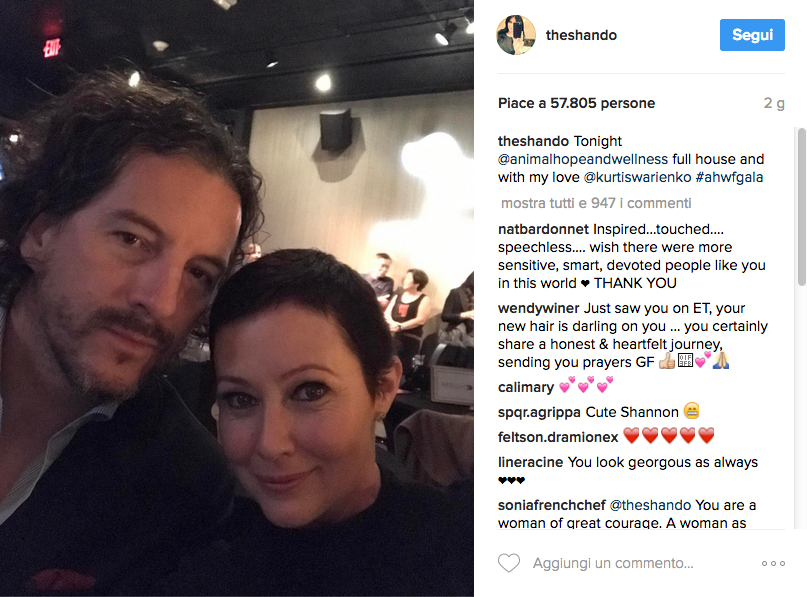The height and width of the screenshot is (597, 807).
Task: Open wendywiner commenter profile
Action: [538, 308]
